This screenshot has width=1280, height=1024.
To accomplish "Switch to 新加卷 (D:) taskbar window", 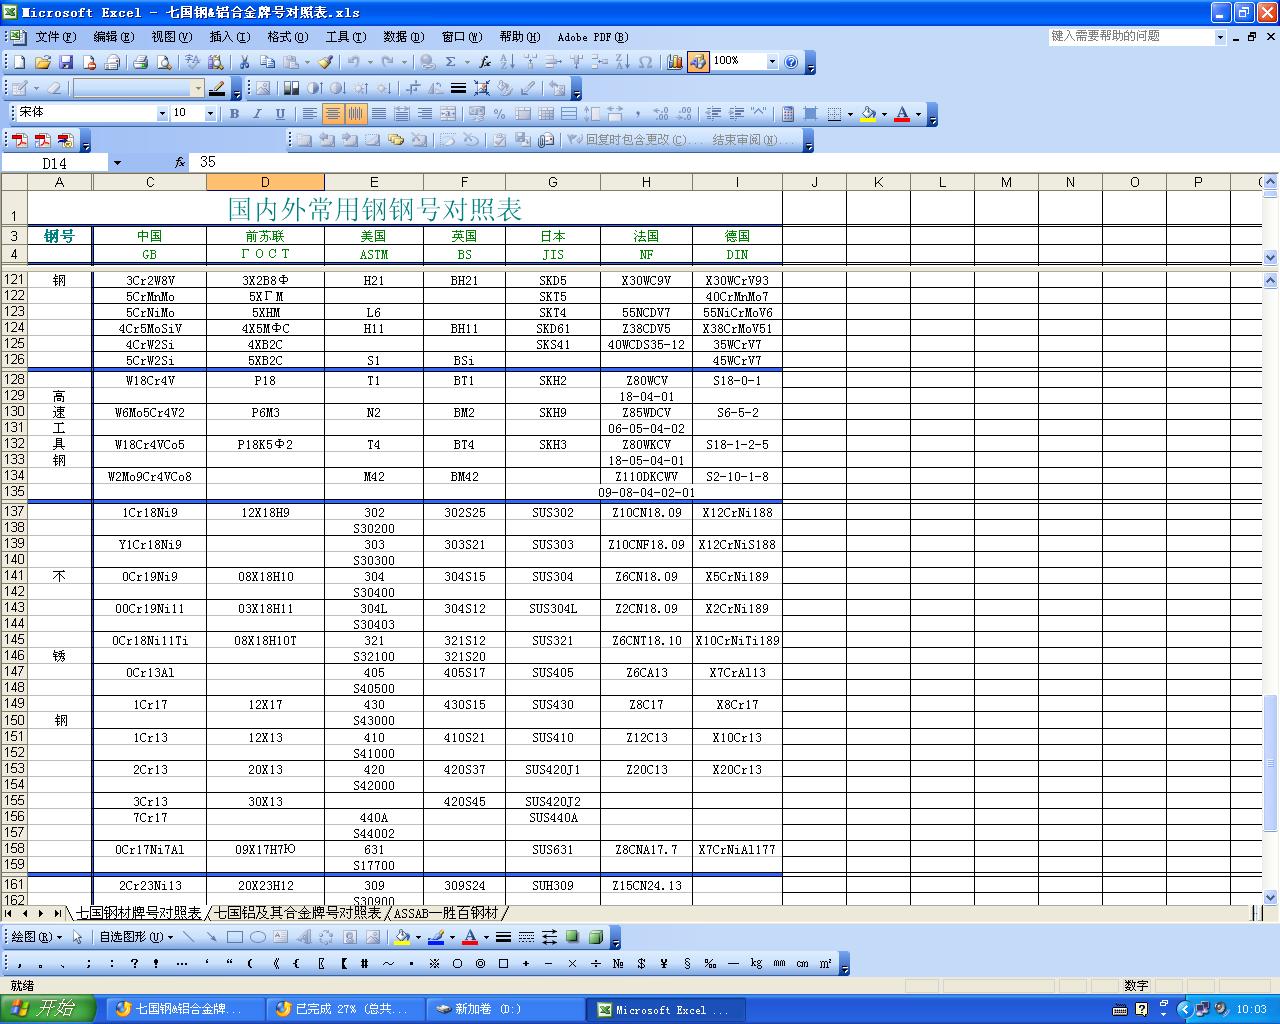I will pos(505,1009).
